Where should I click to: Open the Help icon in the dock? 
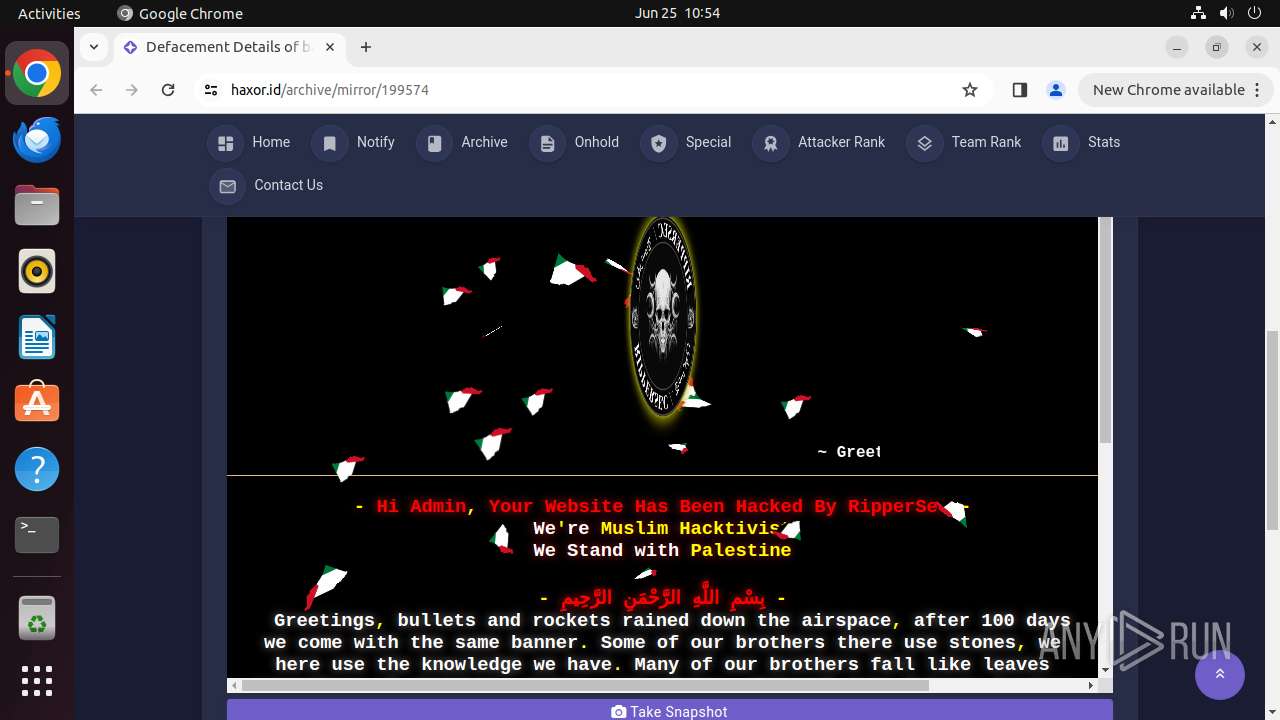pyautogui.click(x=37, y=469)
